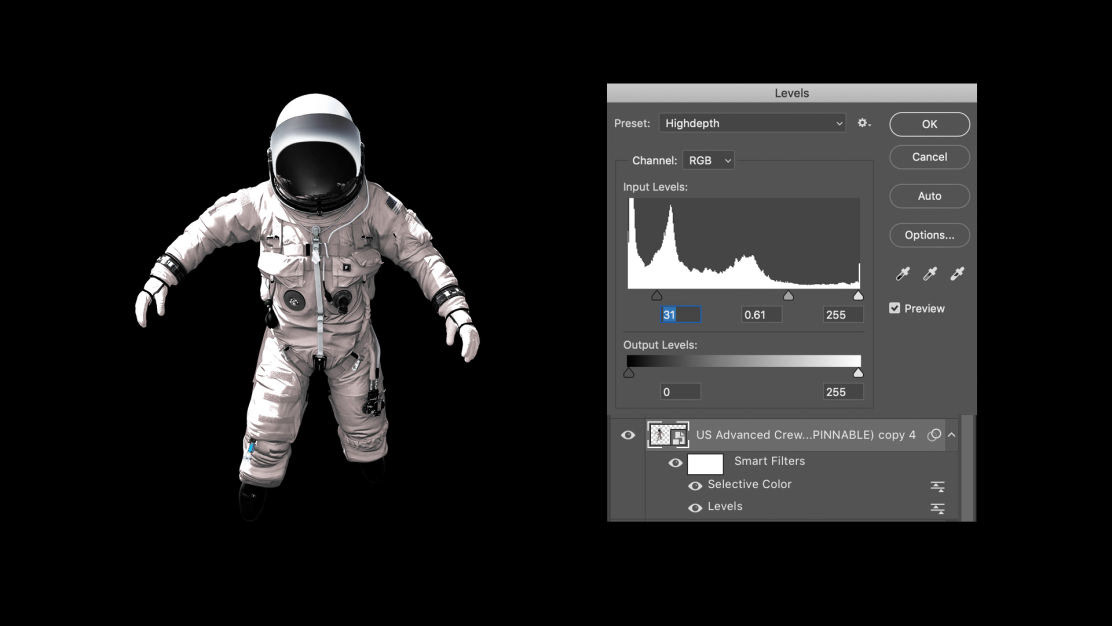The height and width of the screenshot is (626, 1112).
Task: Click the midtone gamma field 0.61
Action: coord(762,315)
